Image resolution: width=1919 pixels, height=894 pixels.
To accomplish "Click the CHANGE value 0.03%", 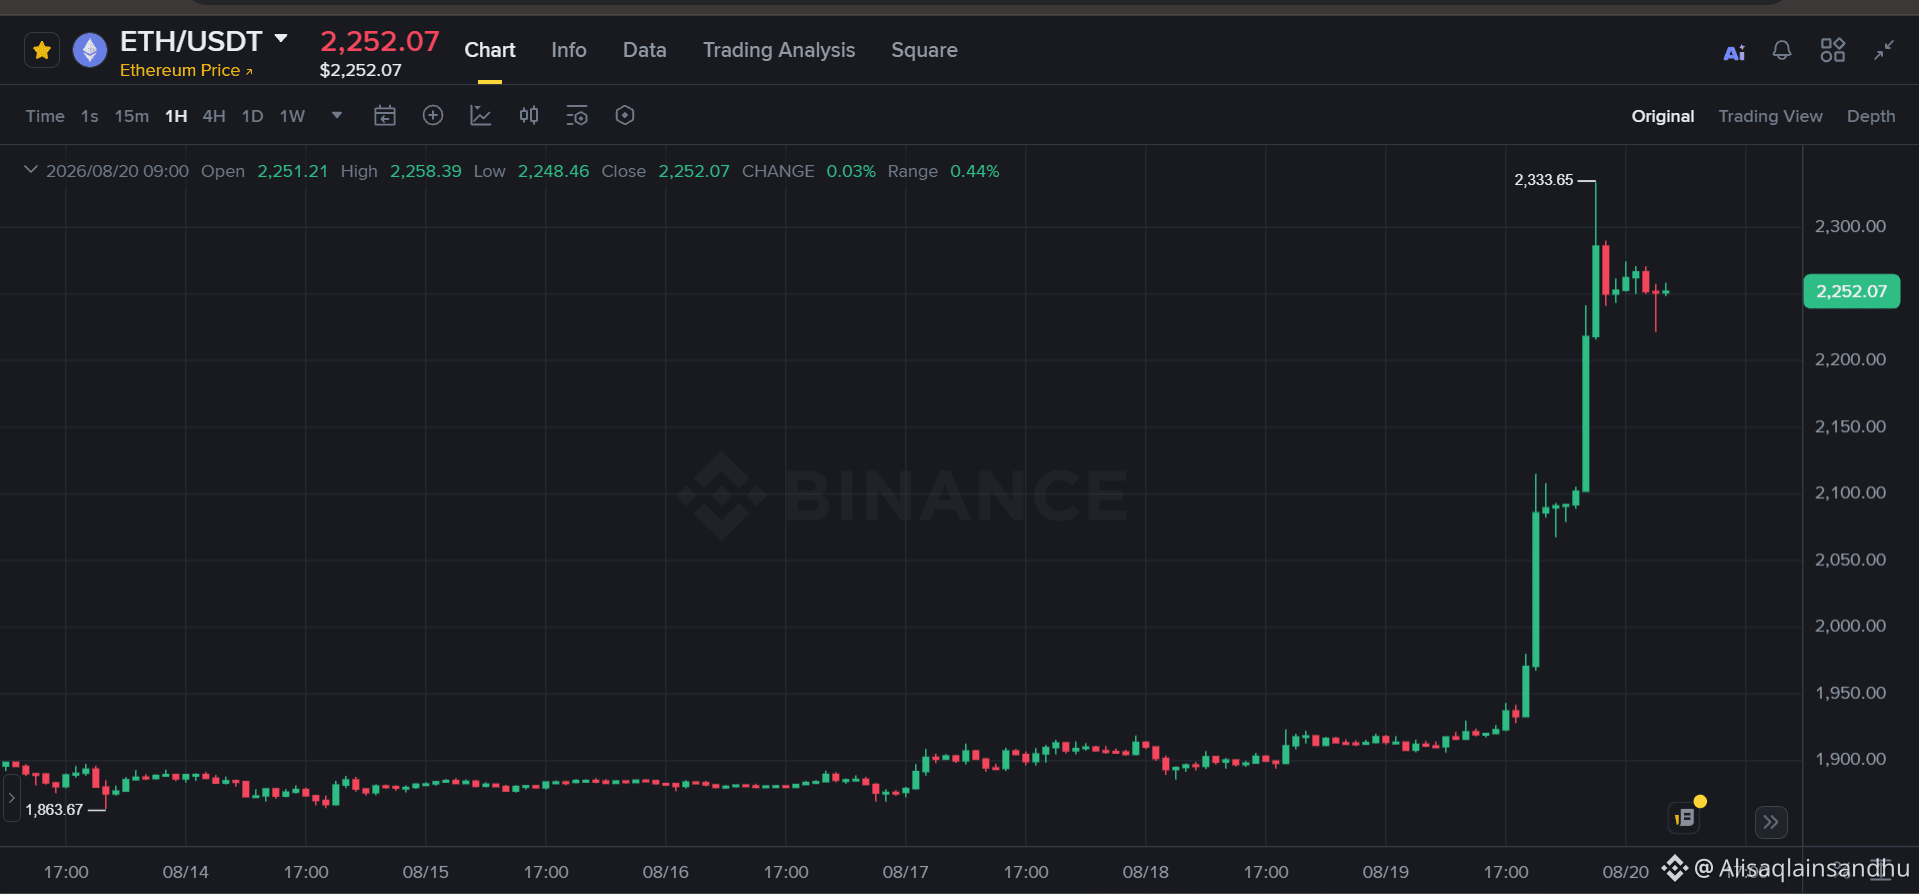I will coord(851,171).
